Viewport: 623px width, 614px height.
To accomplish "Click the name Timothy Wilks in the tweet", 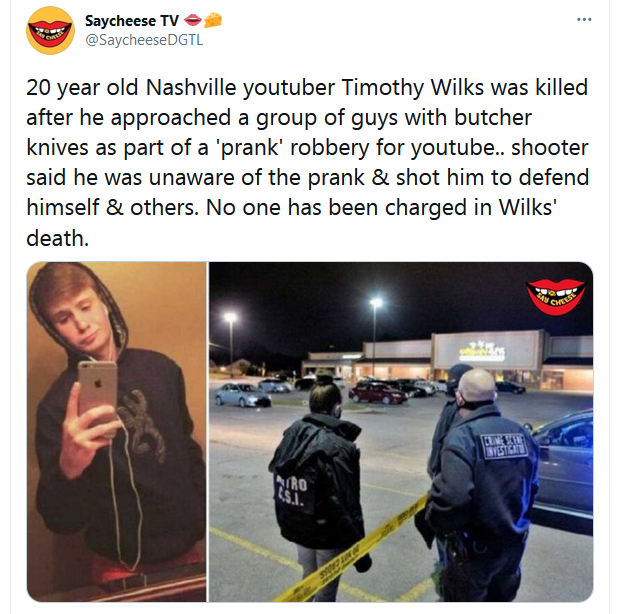I will (413, 87).
